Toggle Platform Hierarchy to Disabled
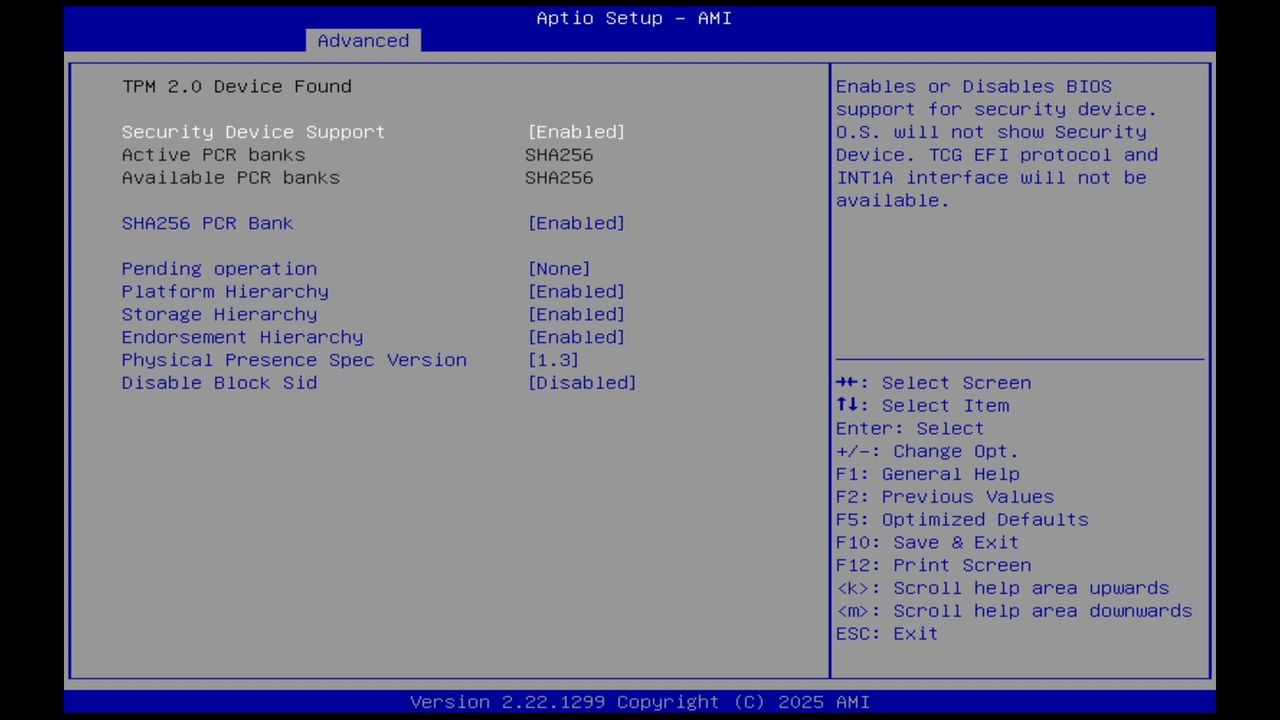Image resolution: width=1280 pixels, height=720 pixels. coord(224,291)
